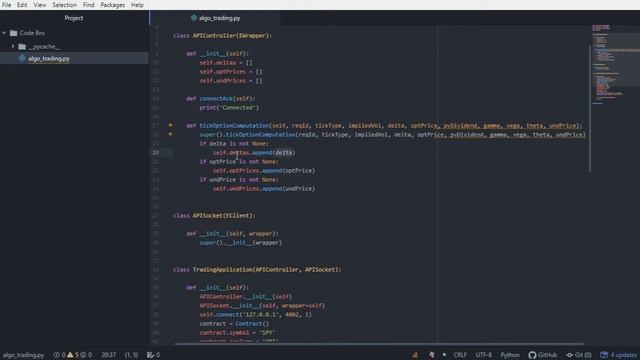The height and width of the screenshot is (360, 640).
Task: Click the algo_trading.py status bar filename
Action: (x=23, y=355)
